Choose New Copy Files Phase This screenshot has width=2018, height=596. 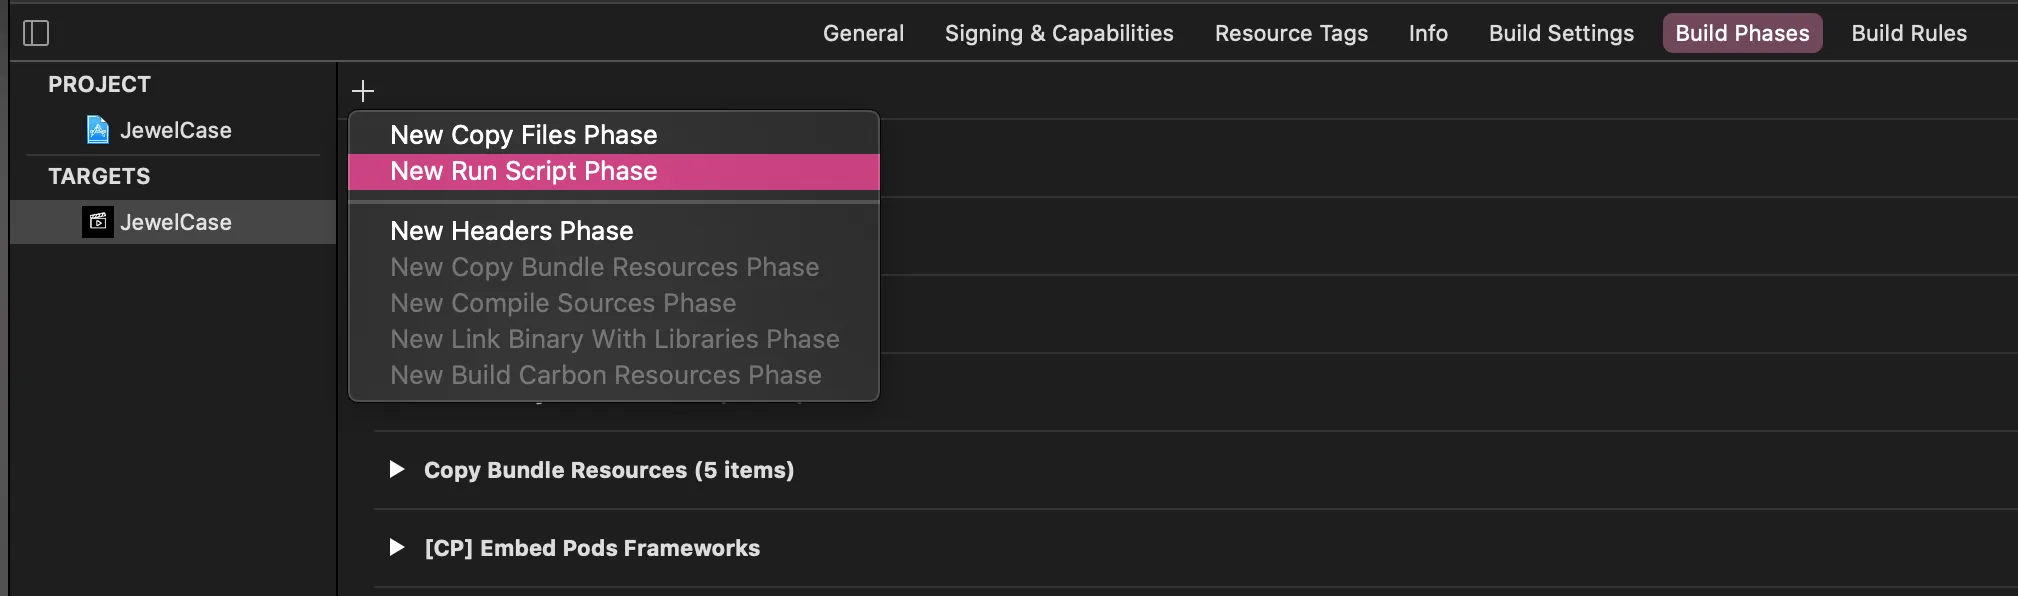click(x=523, y=135)
